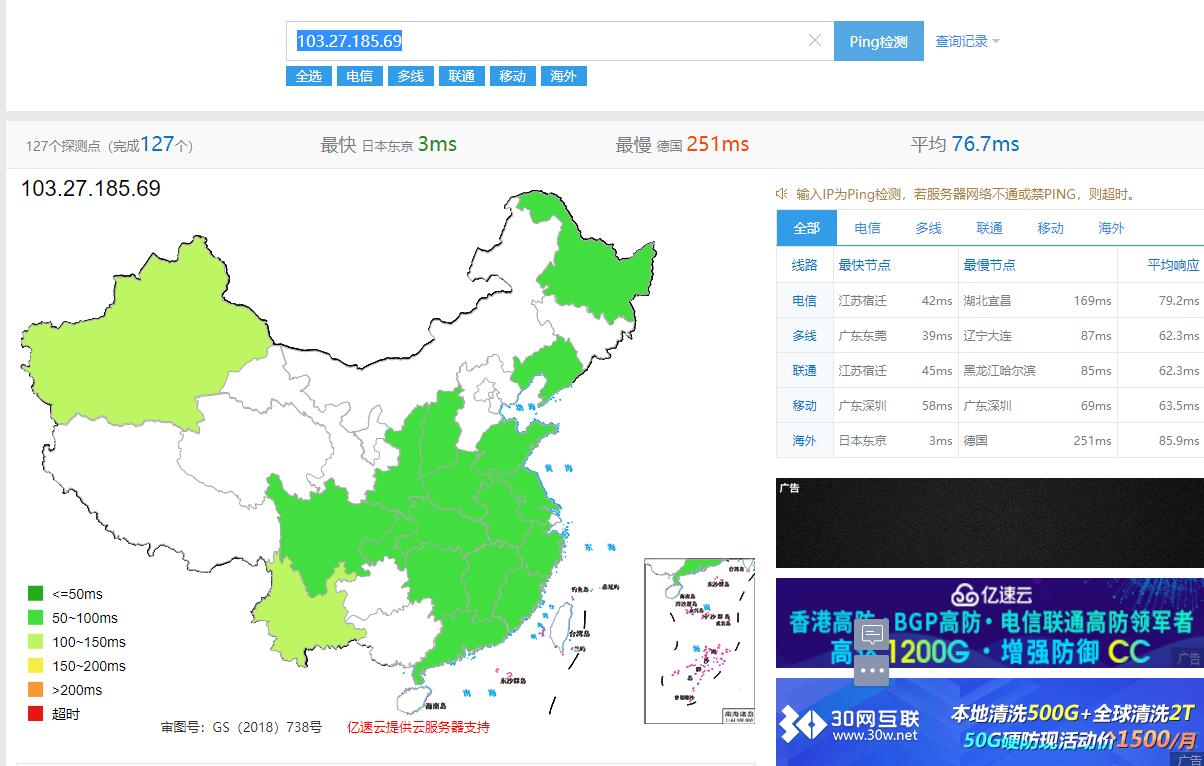This screenshot has width=1204, height=766.
Task: Toggle the 多线 filter under search box
Action: (x=410, y=76)
